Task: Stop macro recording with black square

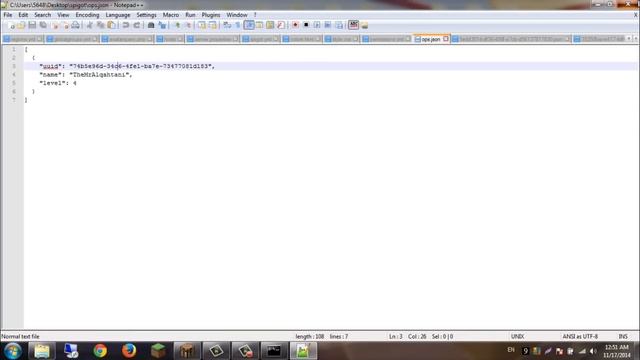Action: [306, 25]
